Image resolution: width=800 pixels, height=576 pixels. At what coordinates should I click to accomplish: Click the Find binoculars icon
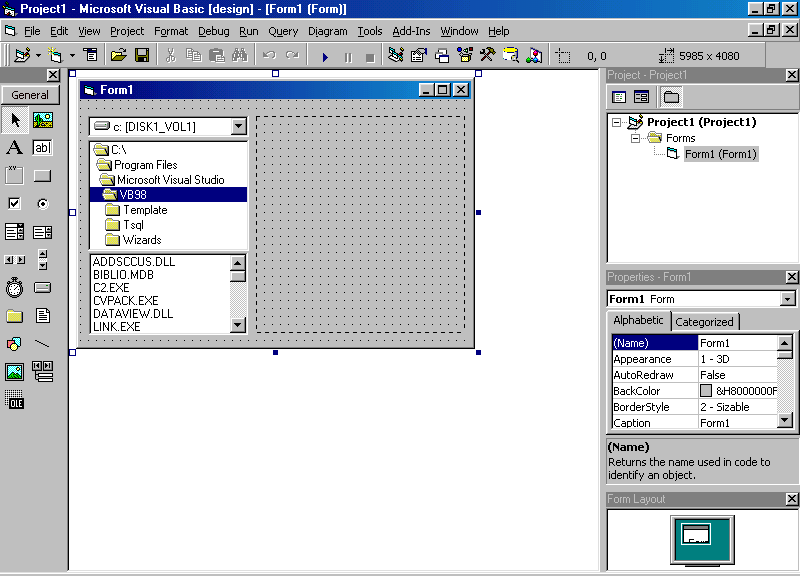point(240,55)
